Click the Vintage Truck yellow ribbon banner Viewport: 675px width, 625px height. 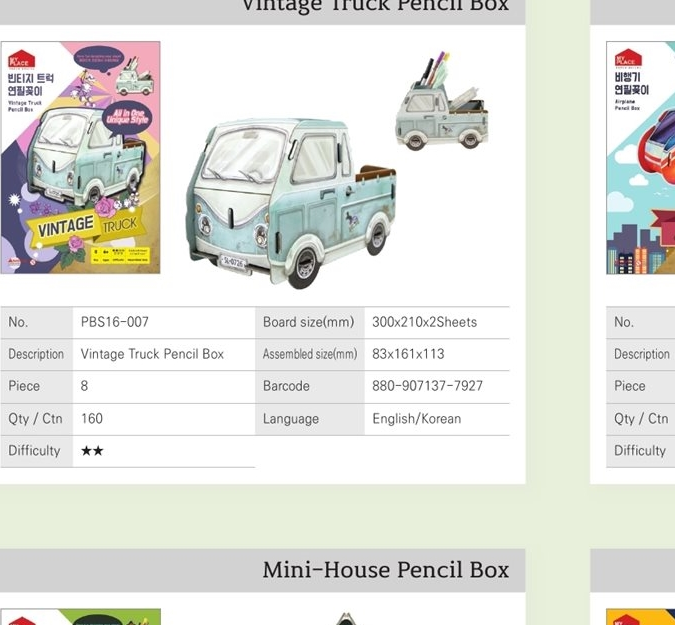82,226
